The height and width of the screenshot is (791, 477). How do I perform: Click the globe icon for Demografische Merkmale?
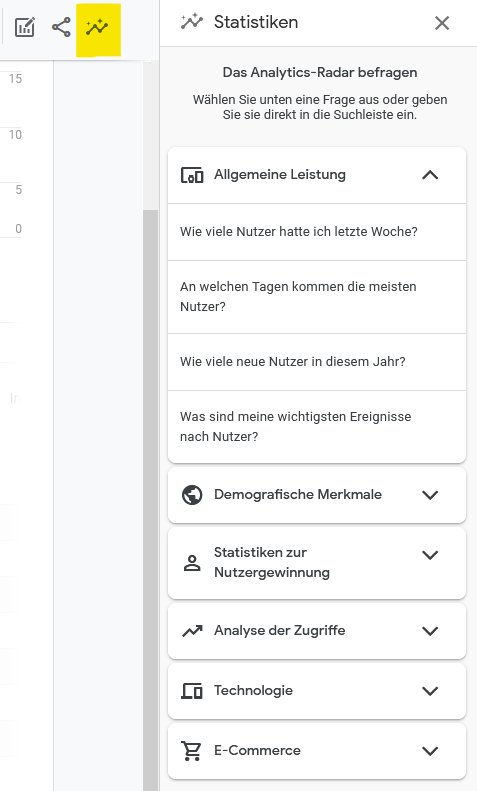point(192,495)
